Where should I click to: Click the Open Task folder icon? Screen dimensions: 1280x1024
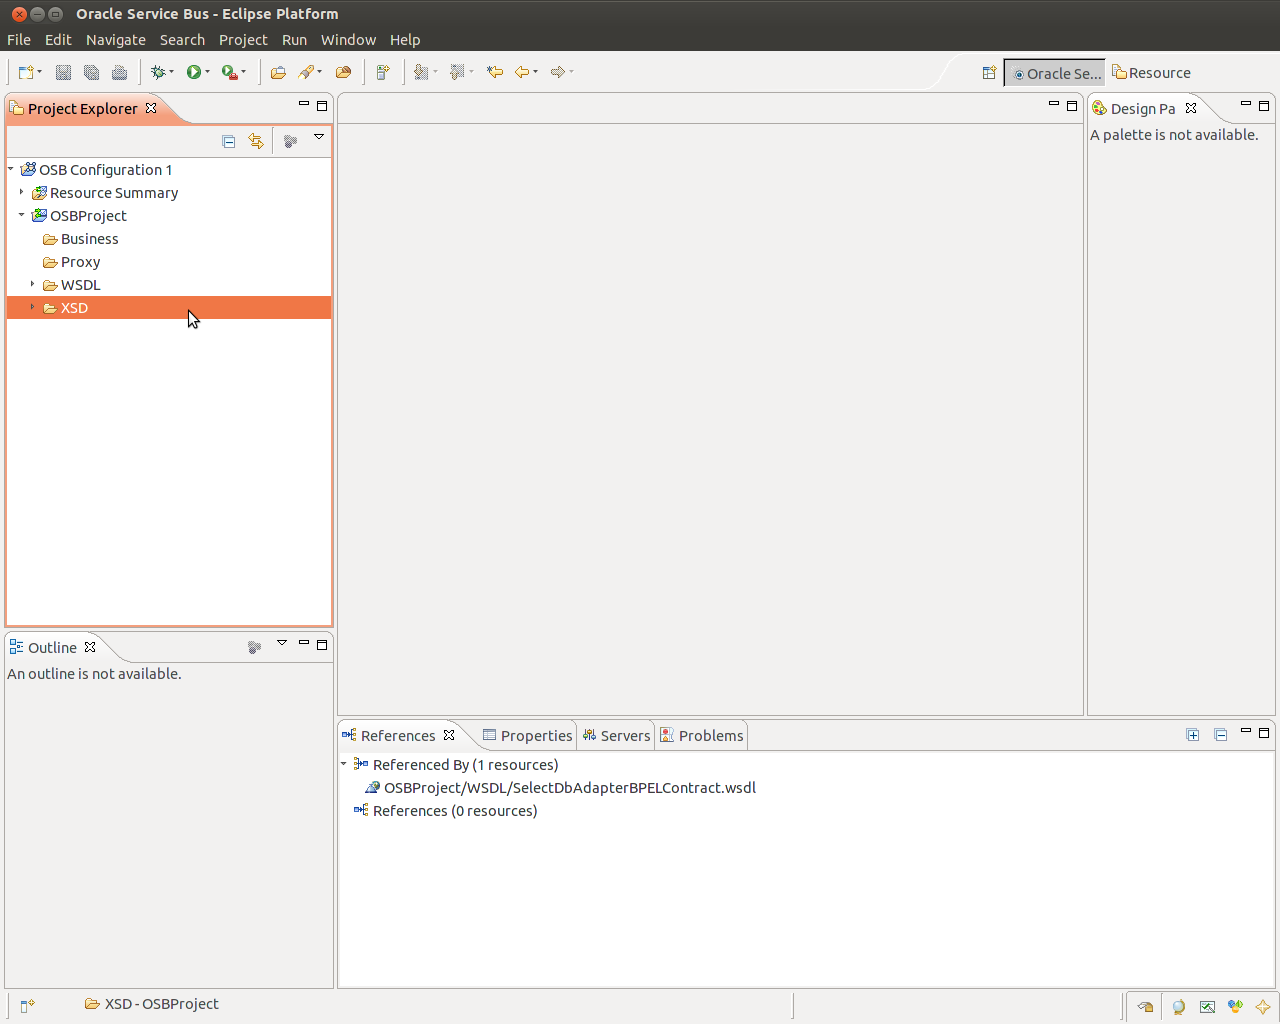[x=343, y=72]
